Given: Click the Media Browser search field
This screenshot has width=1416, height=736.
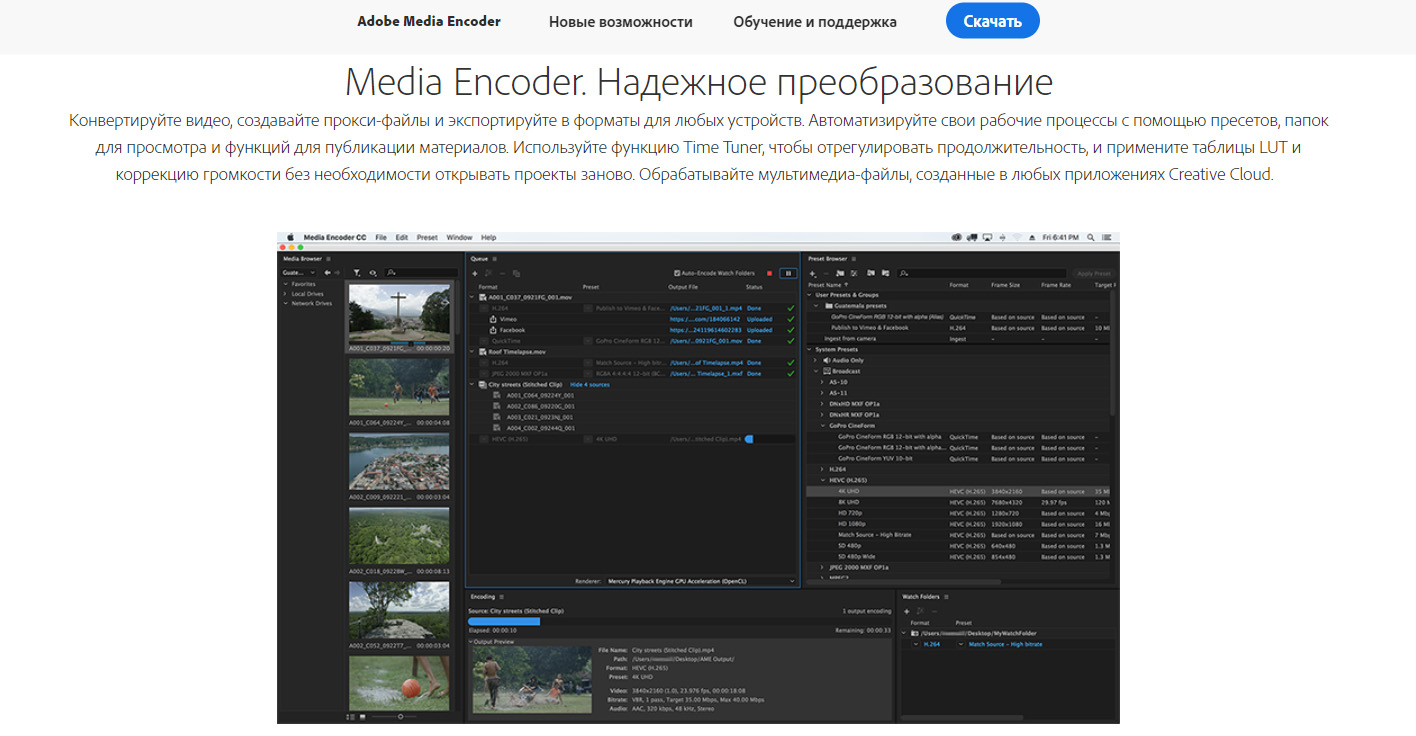Looking at the screenshot, I should pyautogui.click(x=422, y=272).
